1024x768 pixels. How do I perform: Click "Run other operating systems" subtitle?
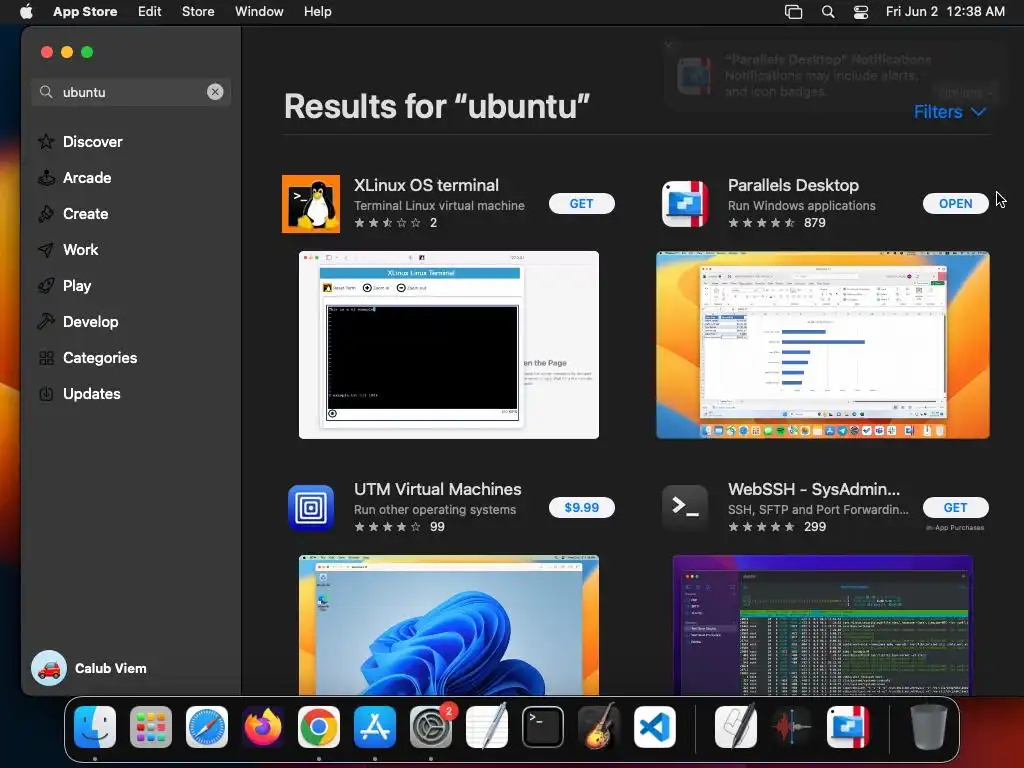pyautogui.click(x=435, y=509)
